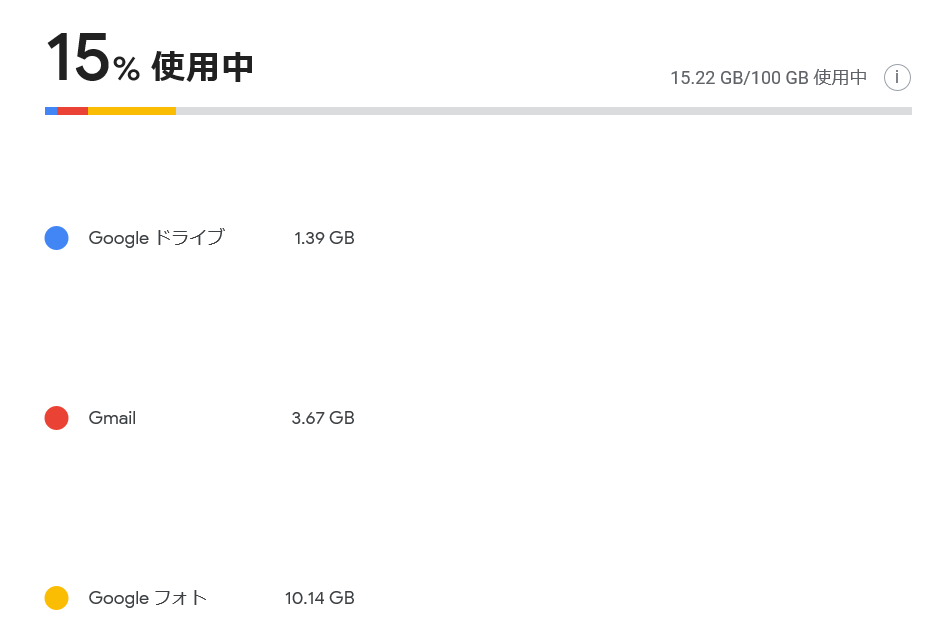
Task: Click the 15% 使用中 heading
Action: pyautogui.click(x=150, y=58)
